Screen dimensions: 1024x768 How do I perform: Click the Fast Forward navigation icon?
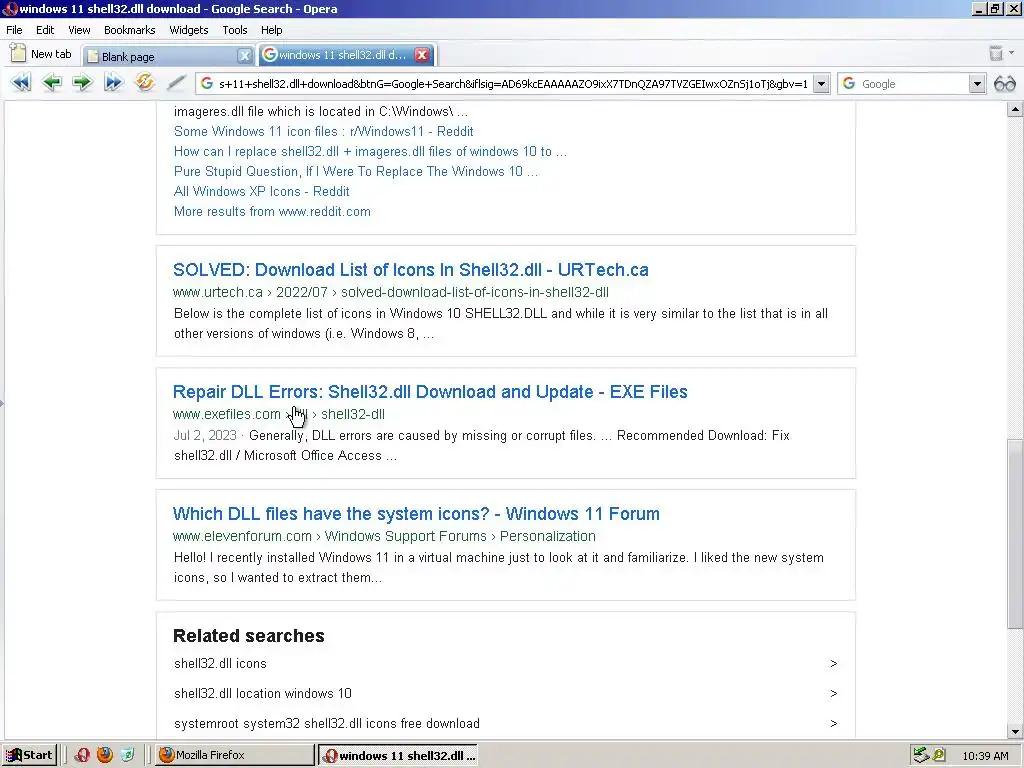(114, 83)
